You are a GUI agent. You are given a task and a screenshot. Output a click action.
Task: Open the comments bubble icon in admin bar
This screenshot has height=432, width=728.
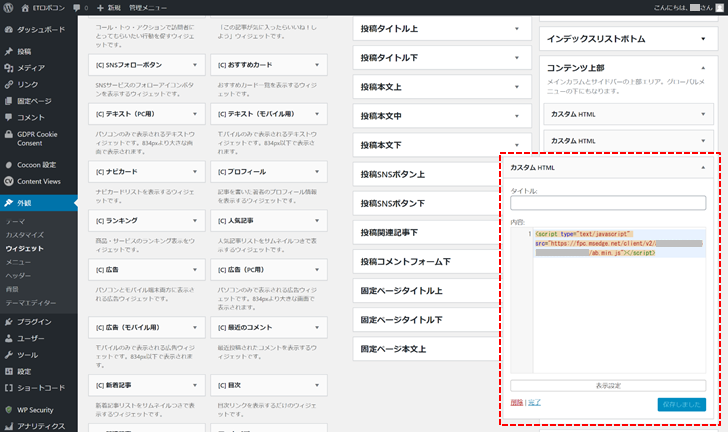click(77, 8)
